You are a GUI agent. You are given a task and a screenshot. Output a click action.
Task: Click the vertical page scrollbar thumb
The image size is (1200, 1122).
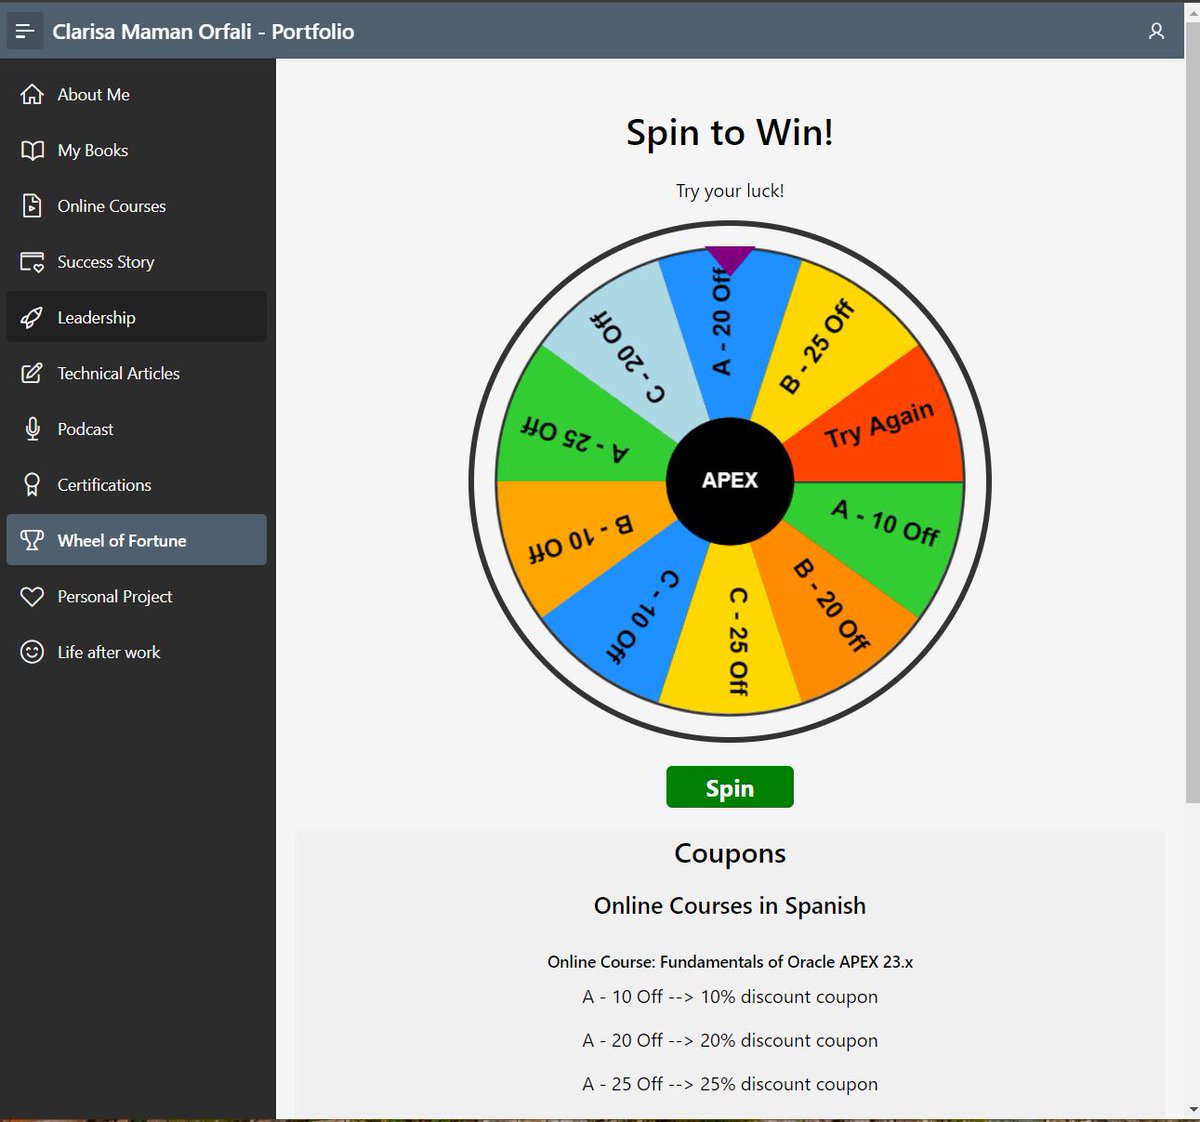1192,410
